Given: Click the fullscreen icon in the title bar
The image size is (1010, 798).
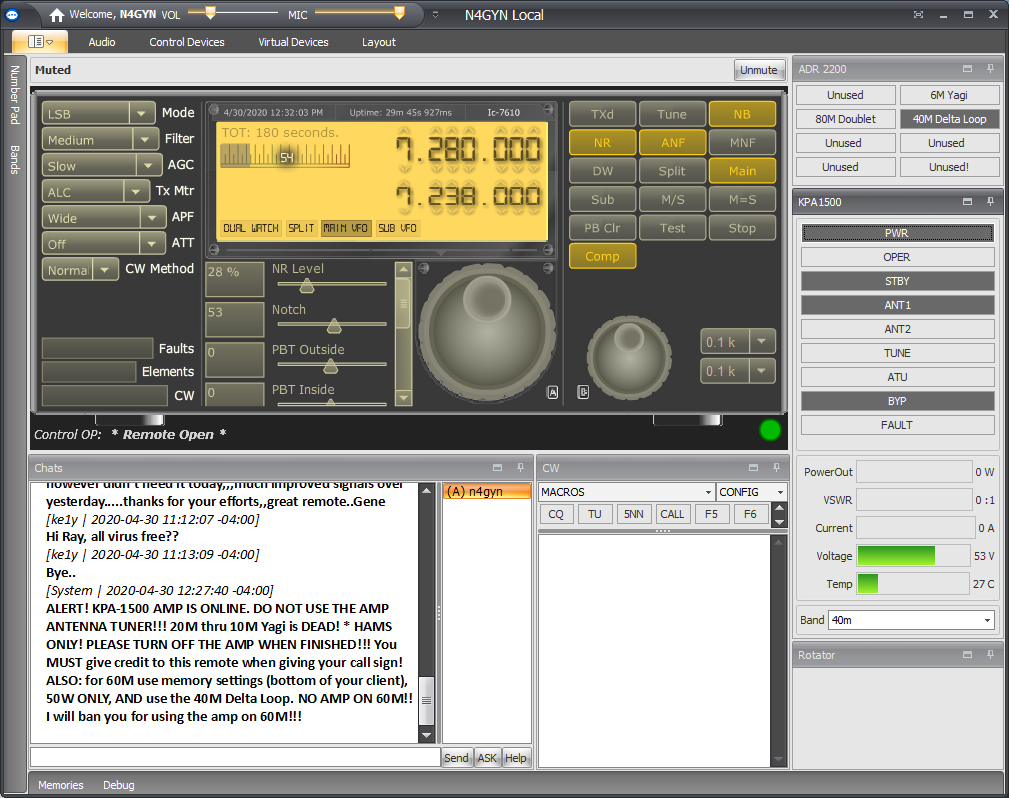Looking at the screenshot, I should (x=919, y=15).
